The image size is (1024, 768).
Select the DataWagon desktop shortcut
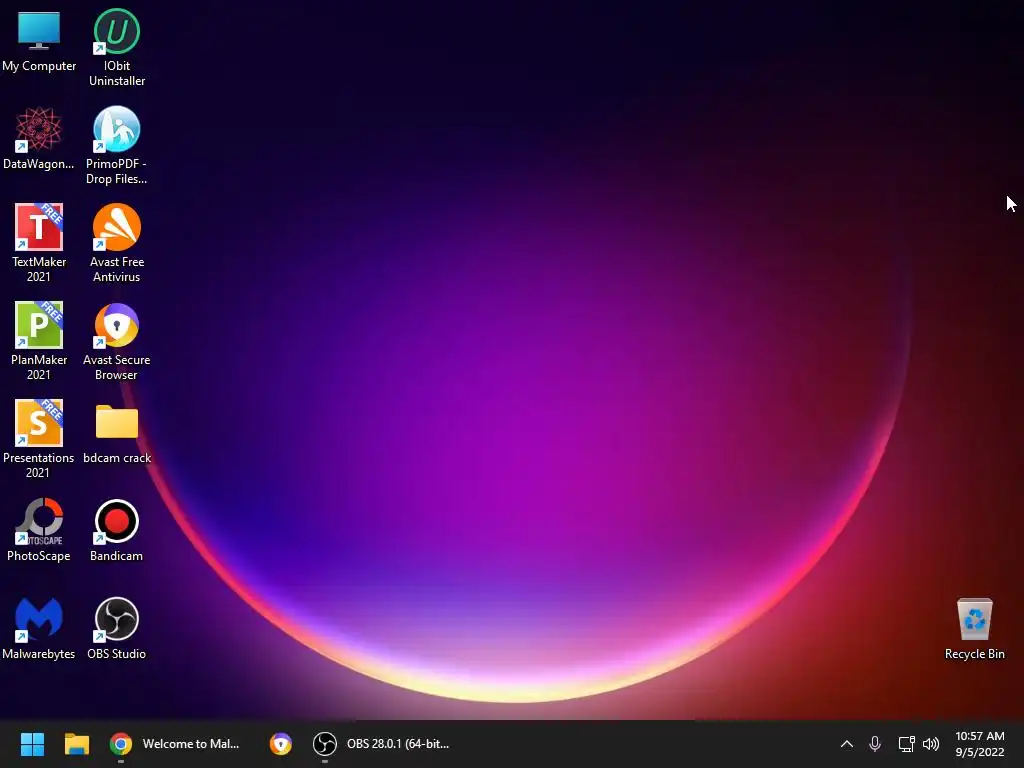point(39,138)
